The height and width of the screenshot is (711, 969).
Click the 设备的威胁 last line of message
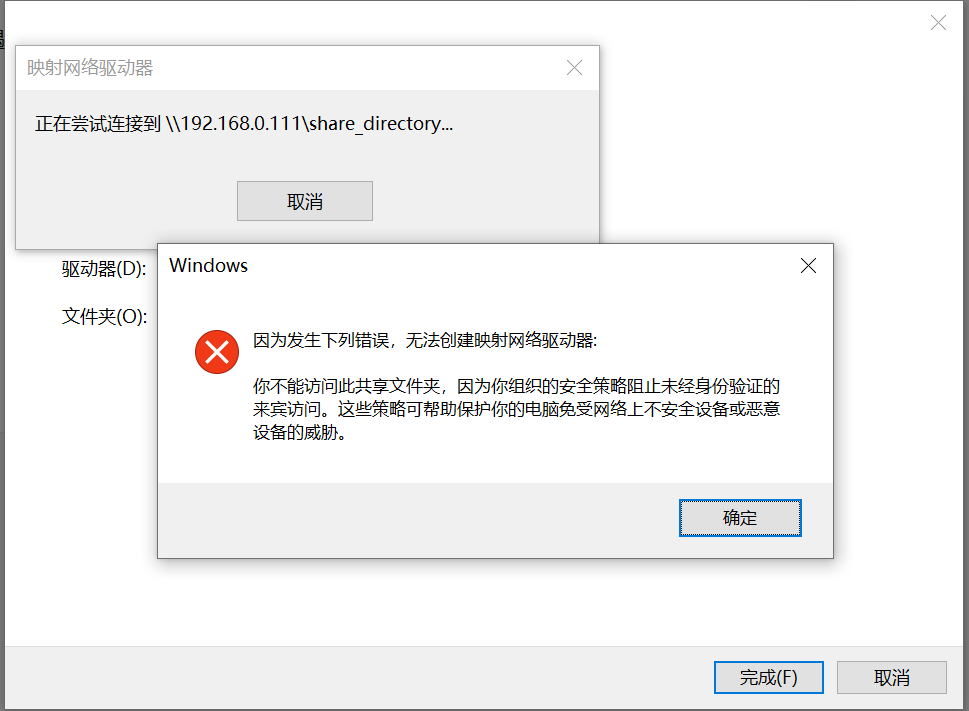(x=298, y=432)
